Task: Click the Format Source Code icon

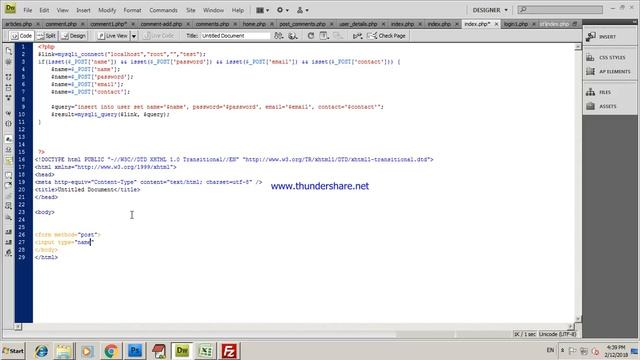Action: [9, 253]
